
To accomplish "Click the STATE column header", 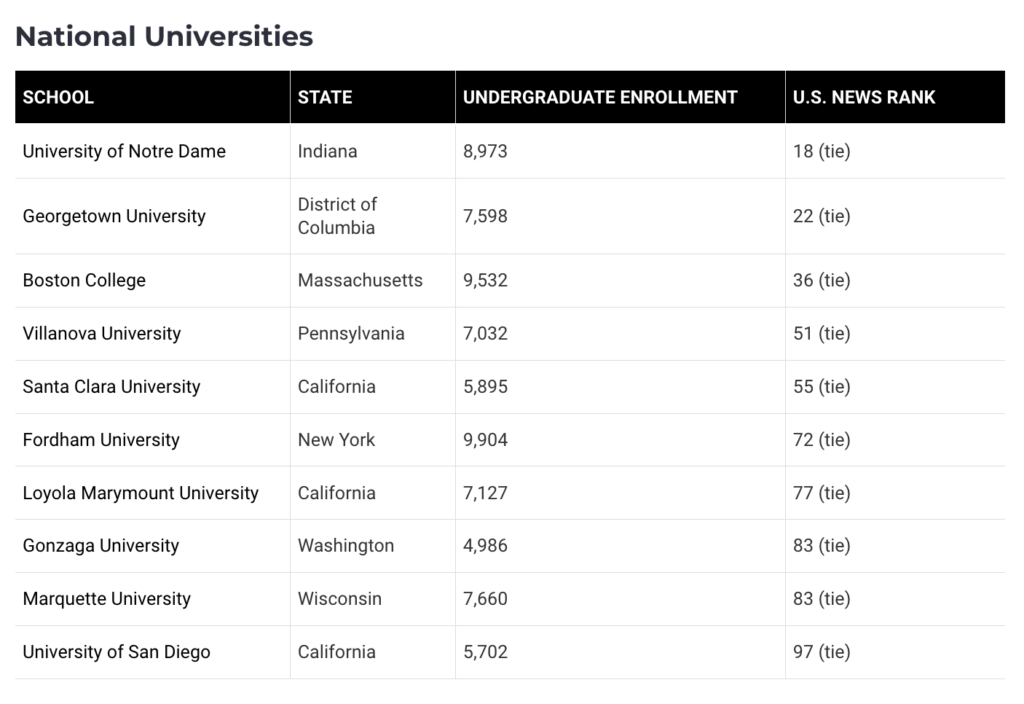I will [x=325, y=97].
